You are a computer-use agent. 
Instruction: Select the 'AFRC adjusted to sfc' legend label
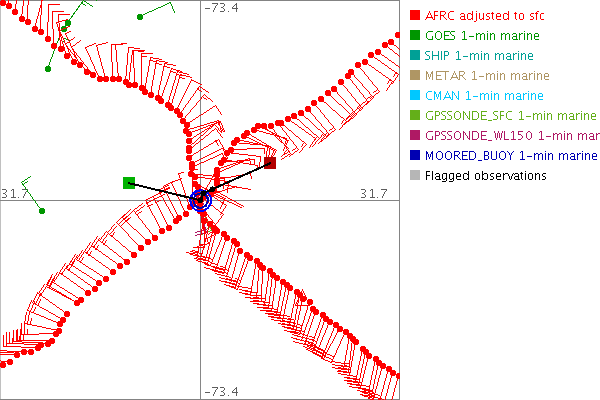click(x=484, y=16)
